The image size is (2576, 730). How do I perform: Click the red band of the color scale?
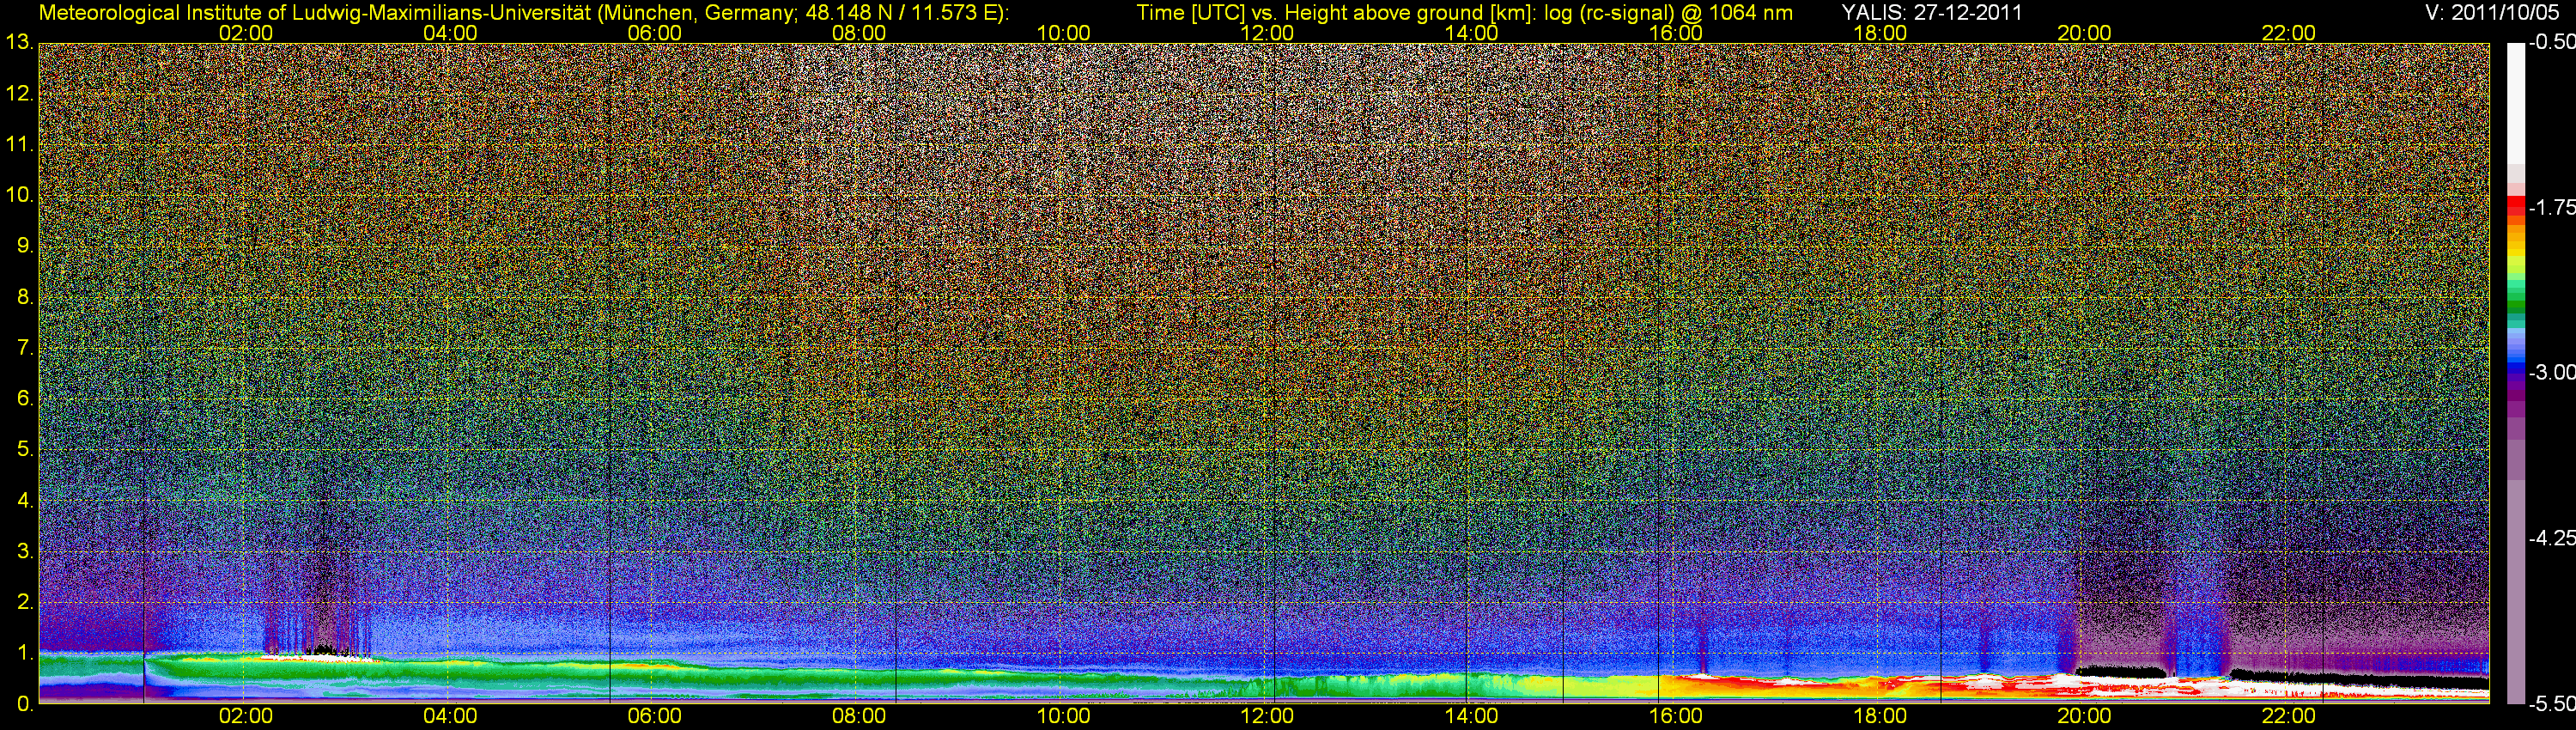[2515, 207]
